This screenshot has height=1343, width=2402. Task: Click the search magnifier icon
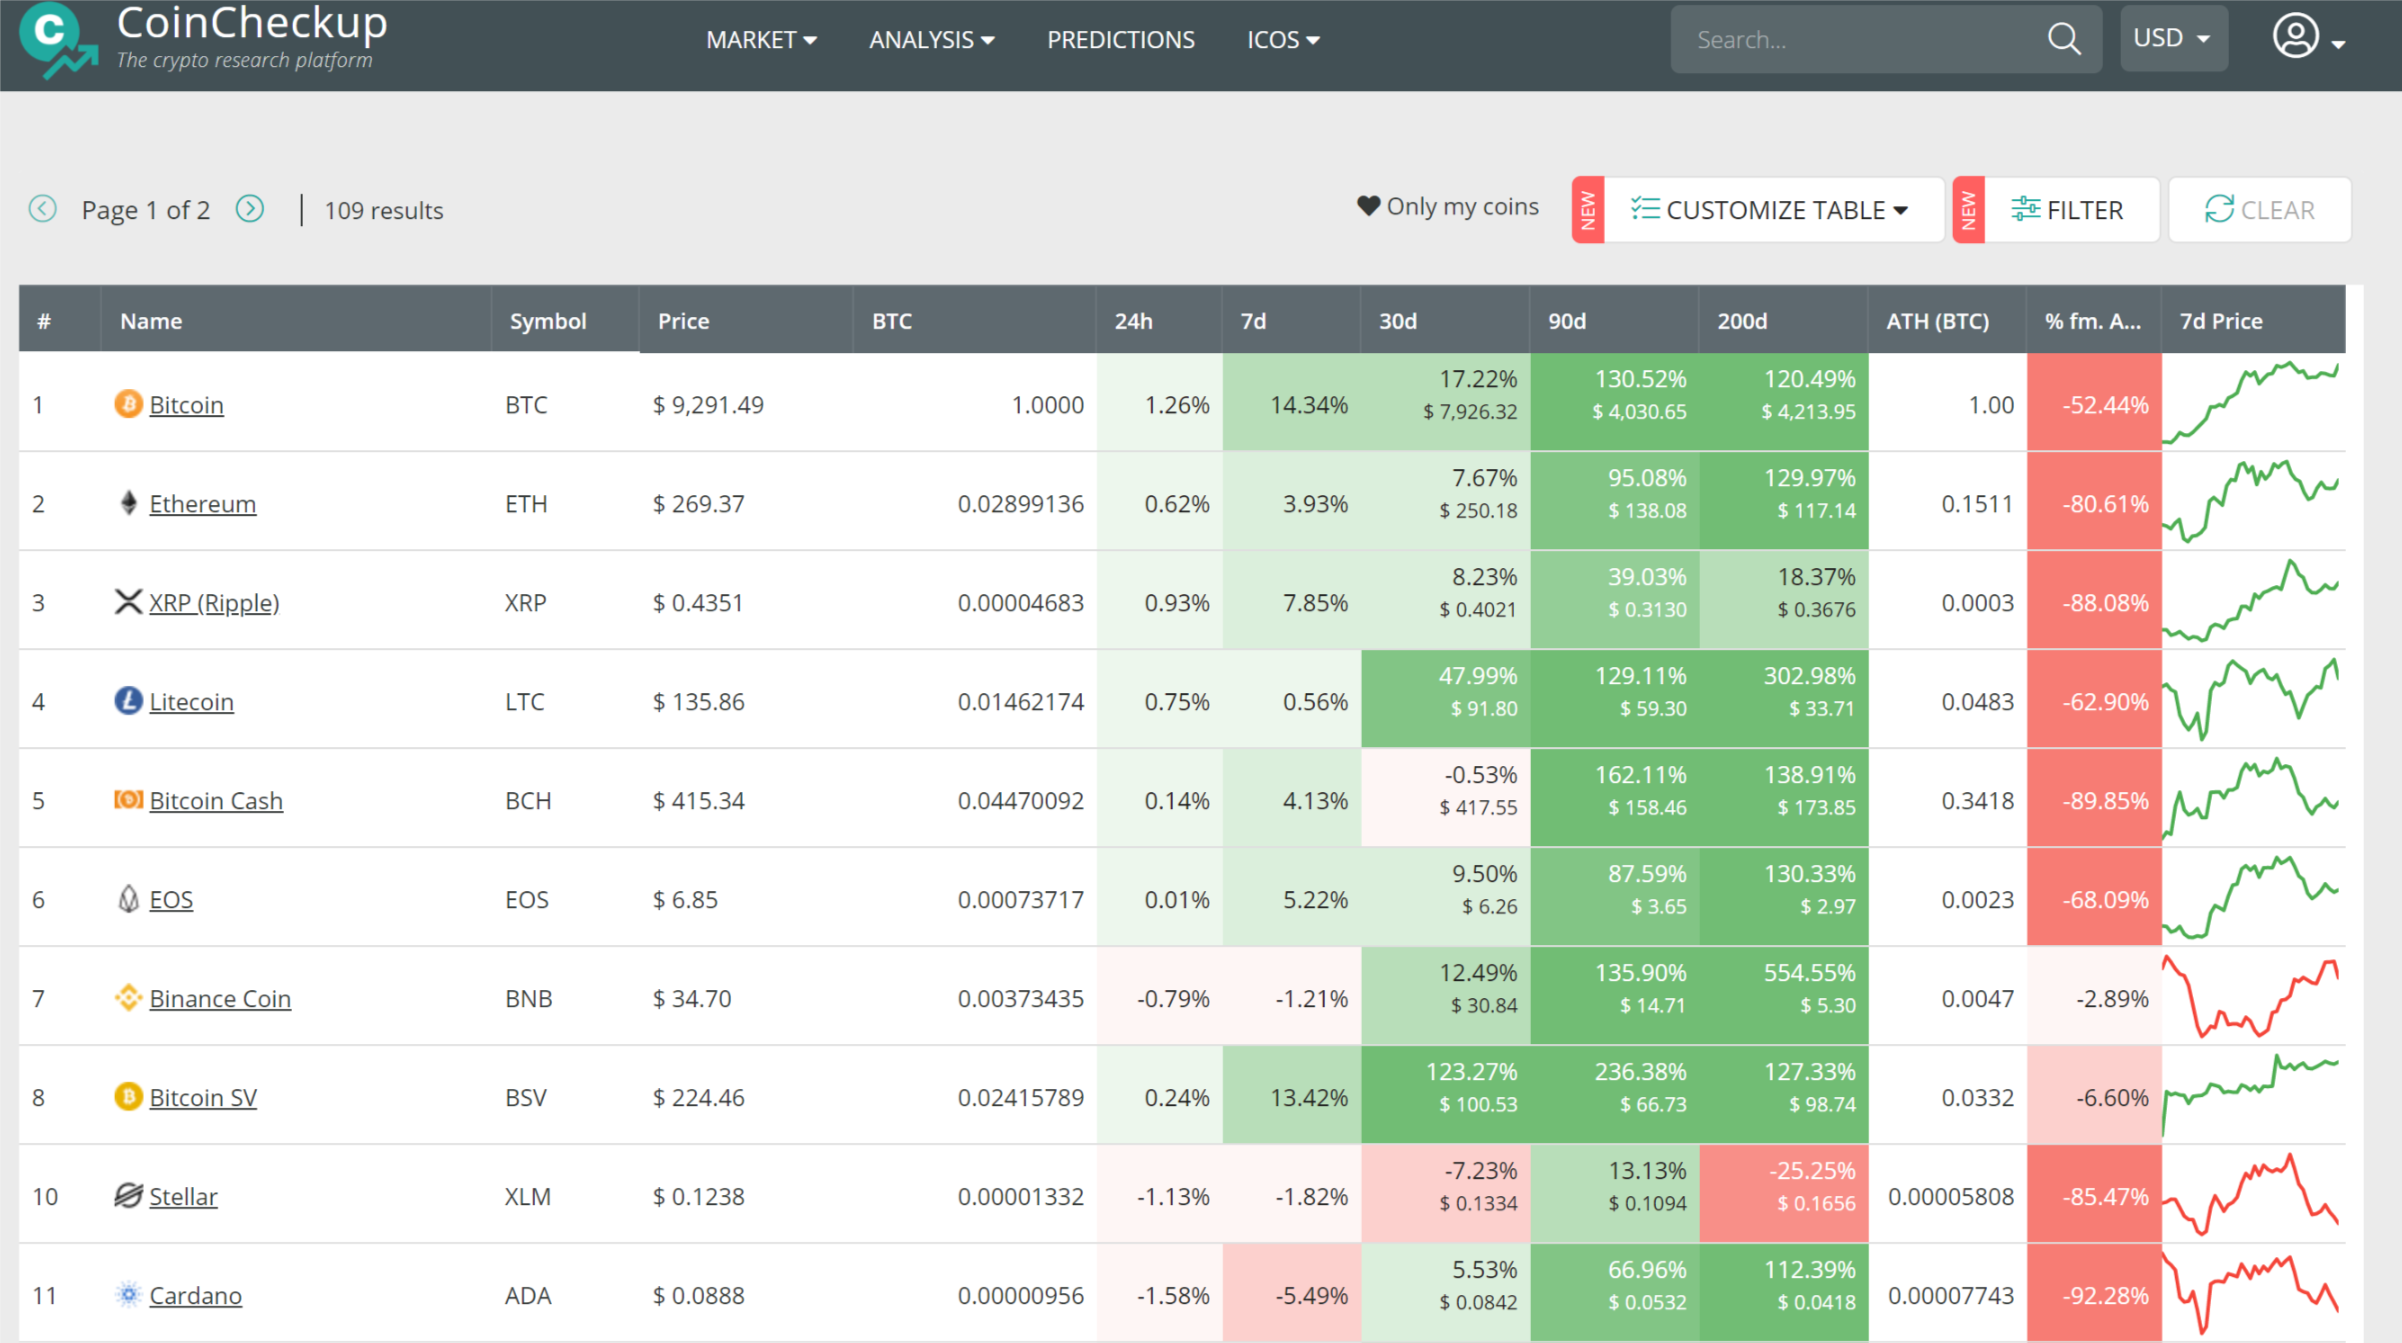click(2064, 39)
